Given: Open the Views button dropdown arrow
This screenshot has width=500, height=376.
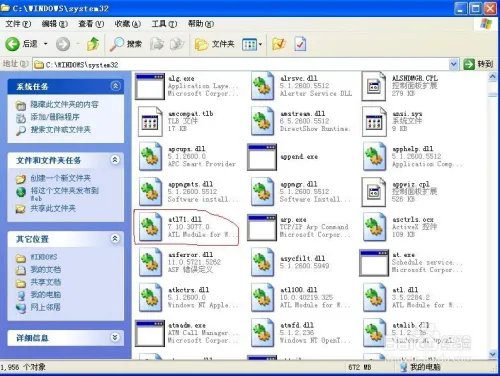Looking at the screenshot, I should [260, 44].
